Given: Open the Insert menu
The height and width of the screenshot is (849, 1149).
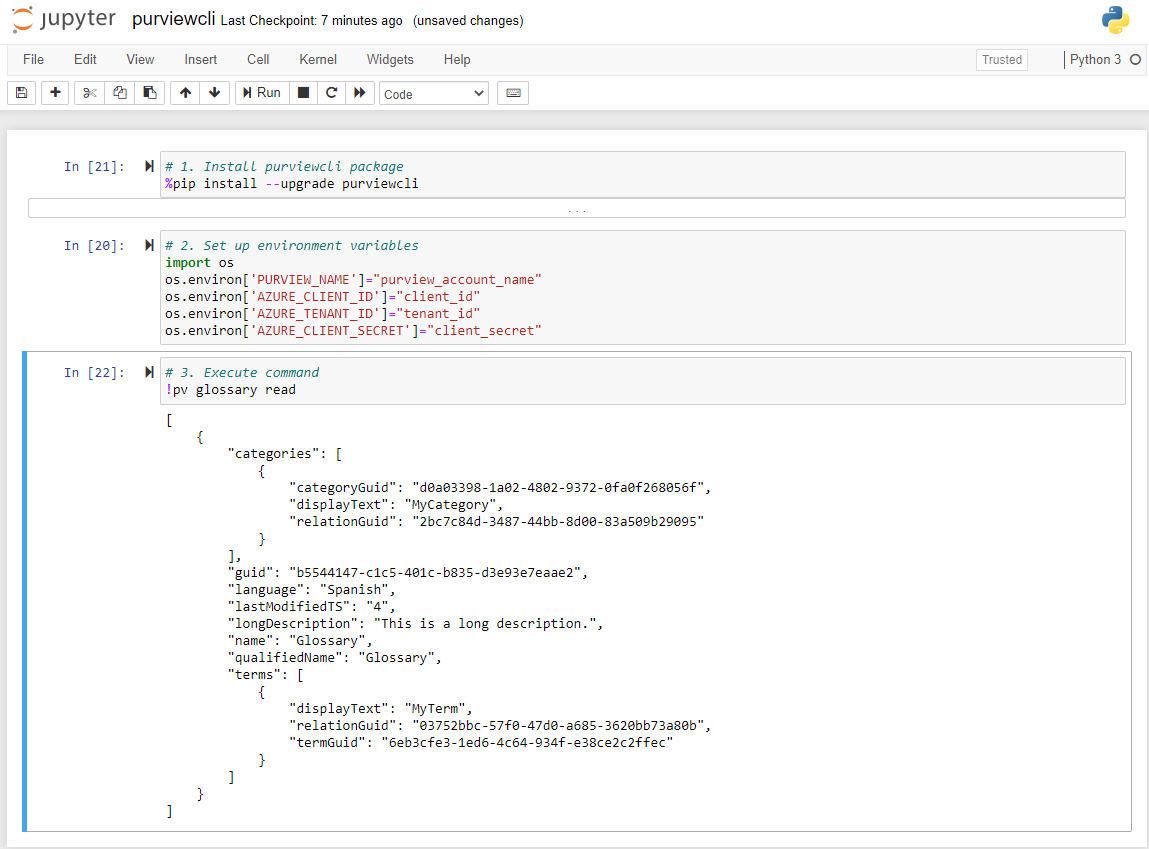Looking at the screenshot, I should [x=200, y=59].
